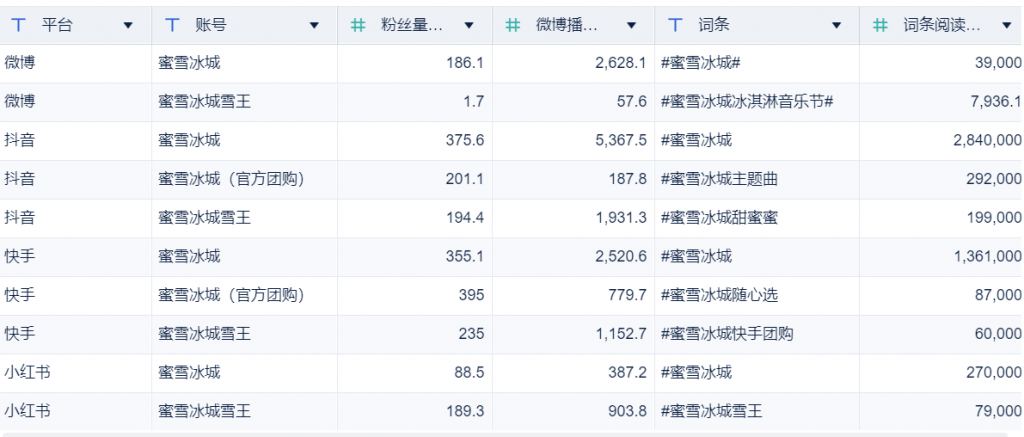Click the reading count 270,000
This screenshot has width=1024, height=437.
coord(994,372)
